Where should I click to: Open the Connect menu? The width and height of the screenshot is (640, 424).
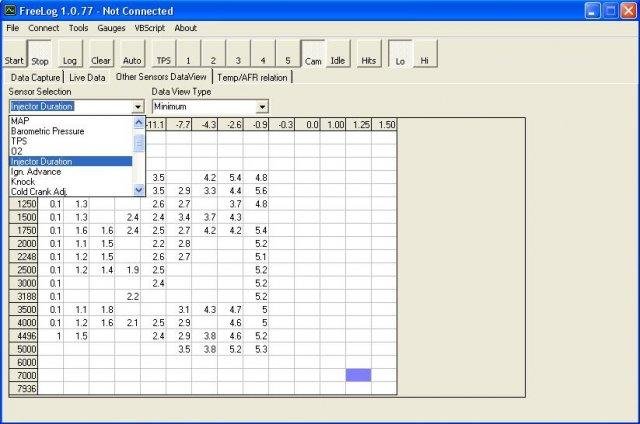(43, 28)
